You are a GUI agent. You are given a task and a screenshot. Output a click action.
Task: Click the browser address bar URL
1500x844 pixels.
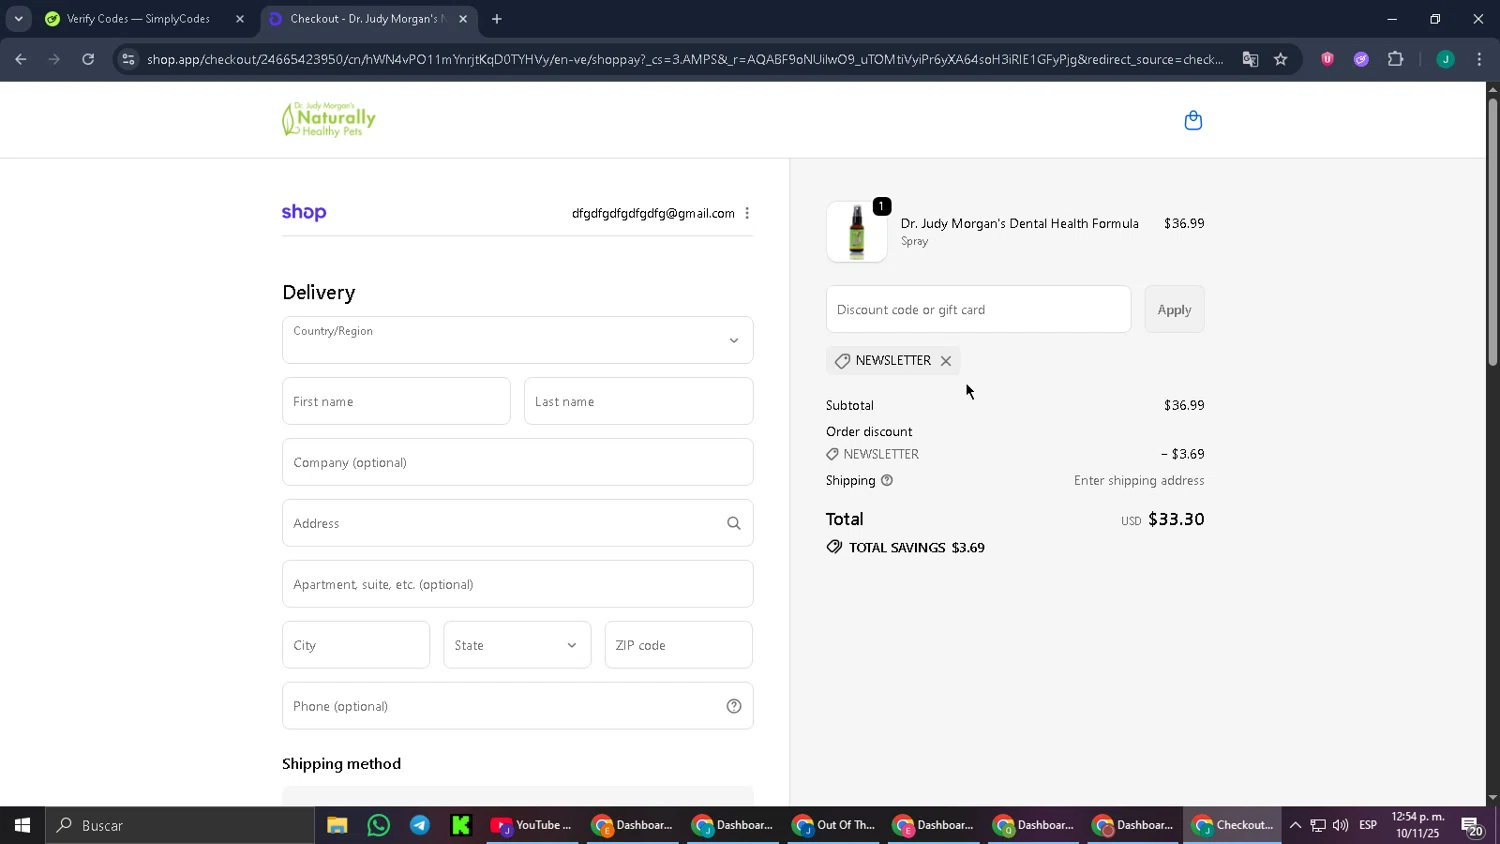pos(684,59)
